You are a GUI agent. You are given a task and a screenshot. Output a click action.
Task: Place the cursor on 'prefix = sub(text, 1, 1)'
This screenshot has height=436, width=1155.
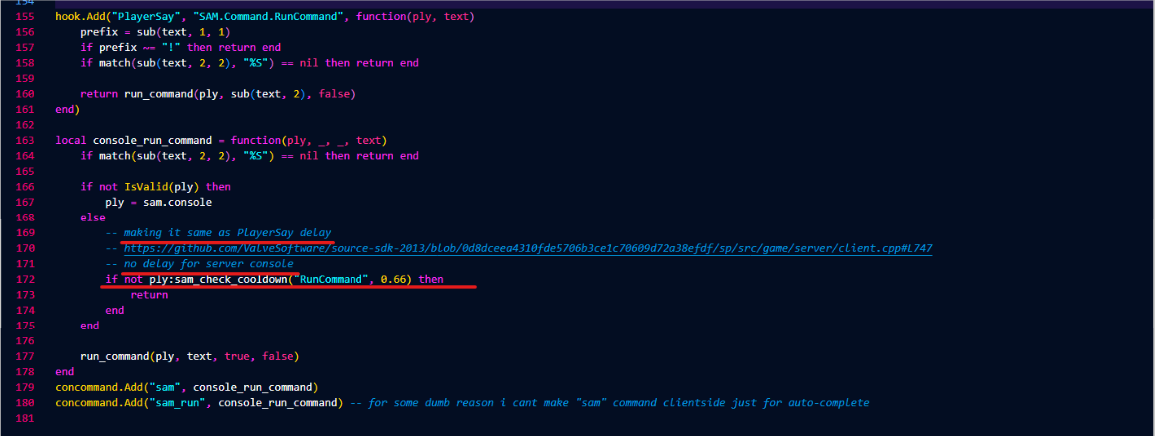[x=155, y=32]
